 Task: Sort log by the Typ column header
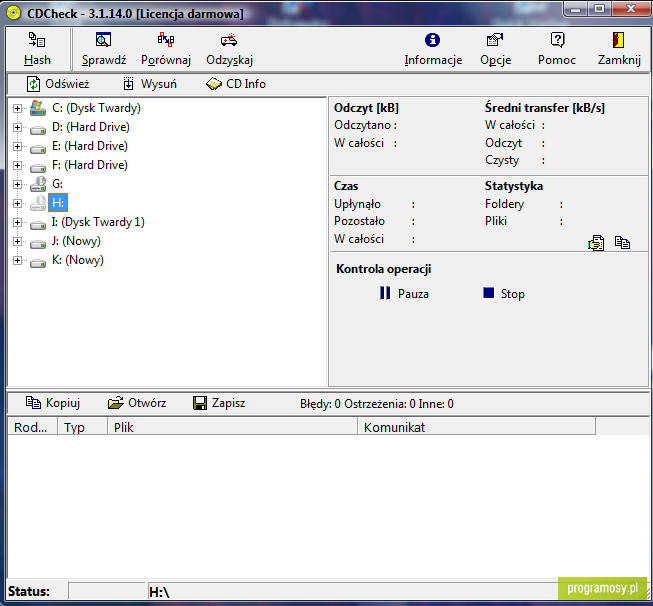pos(82,427)
